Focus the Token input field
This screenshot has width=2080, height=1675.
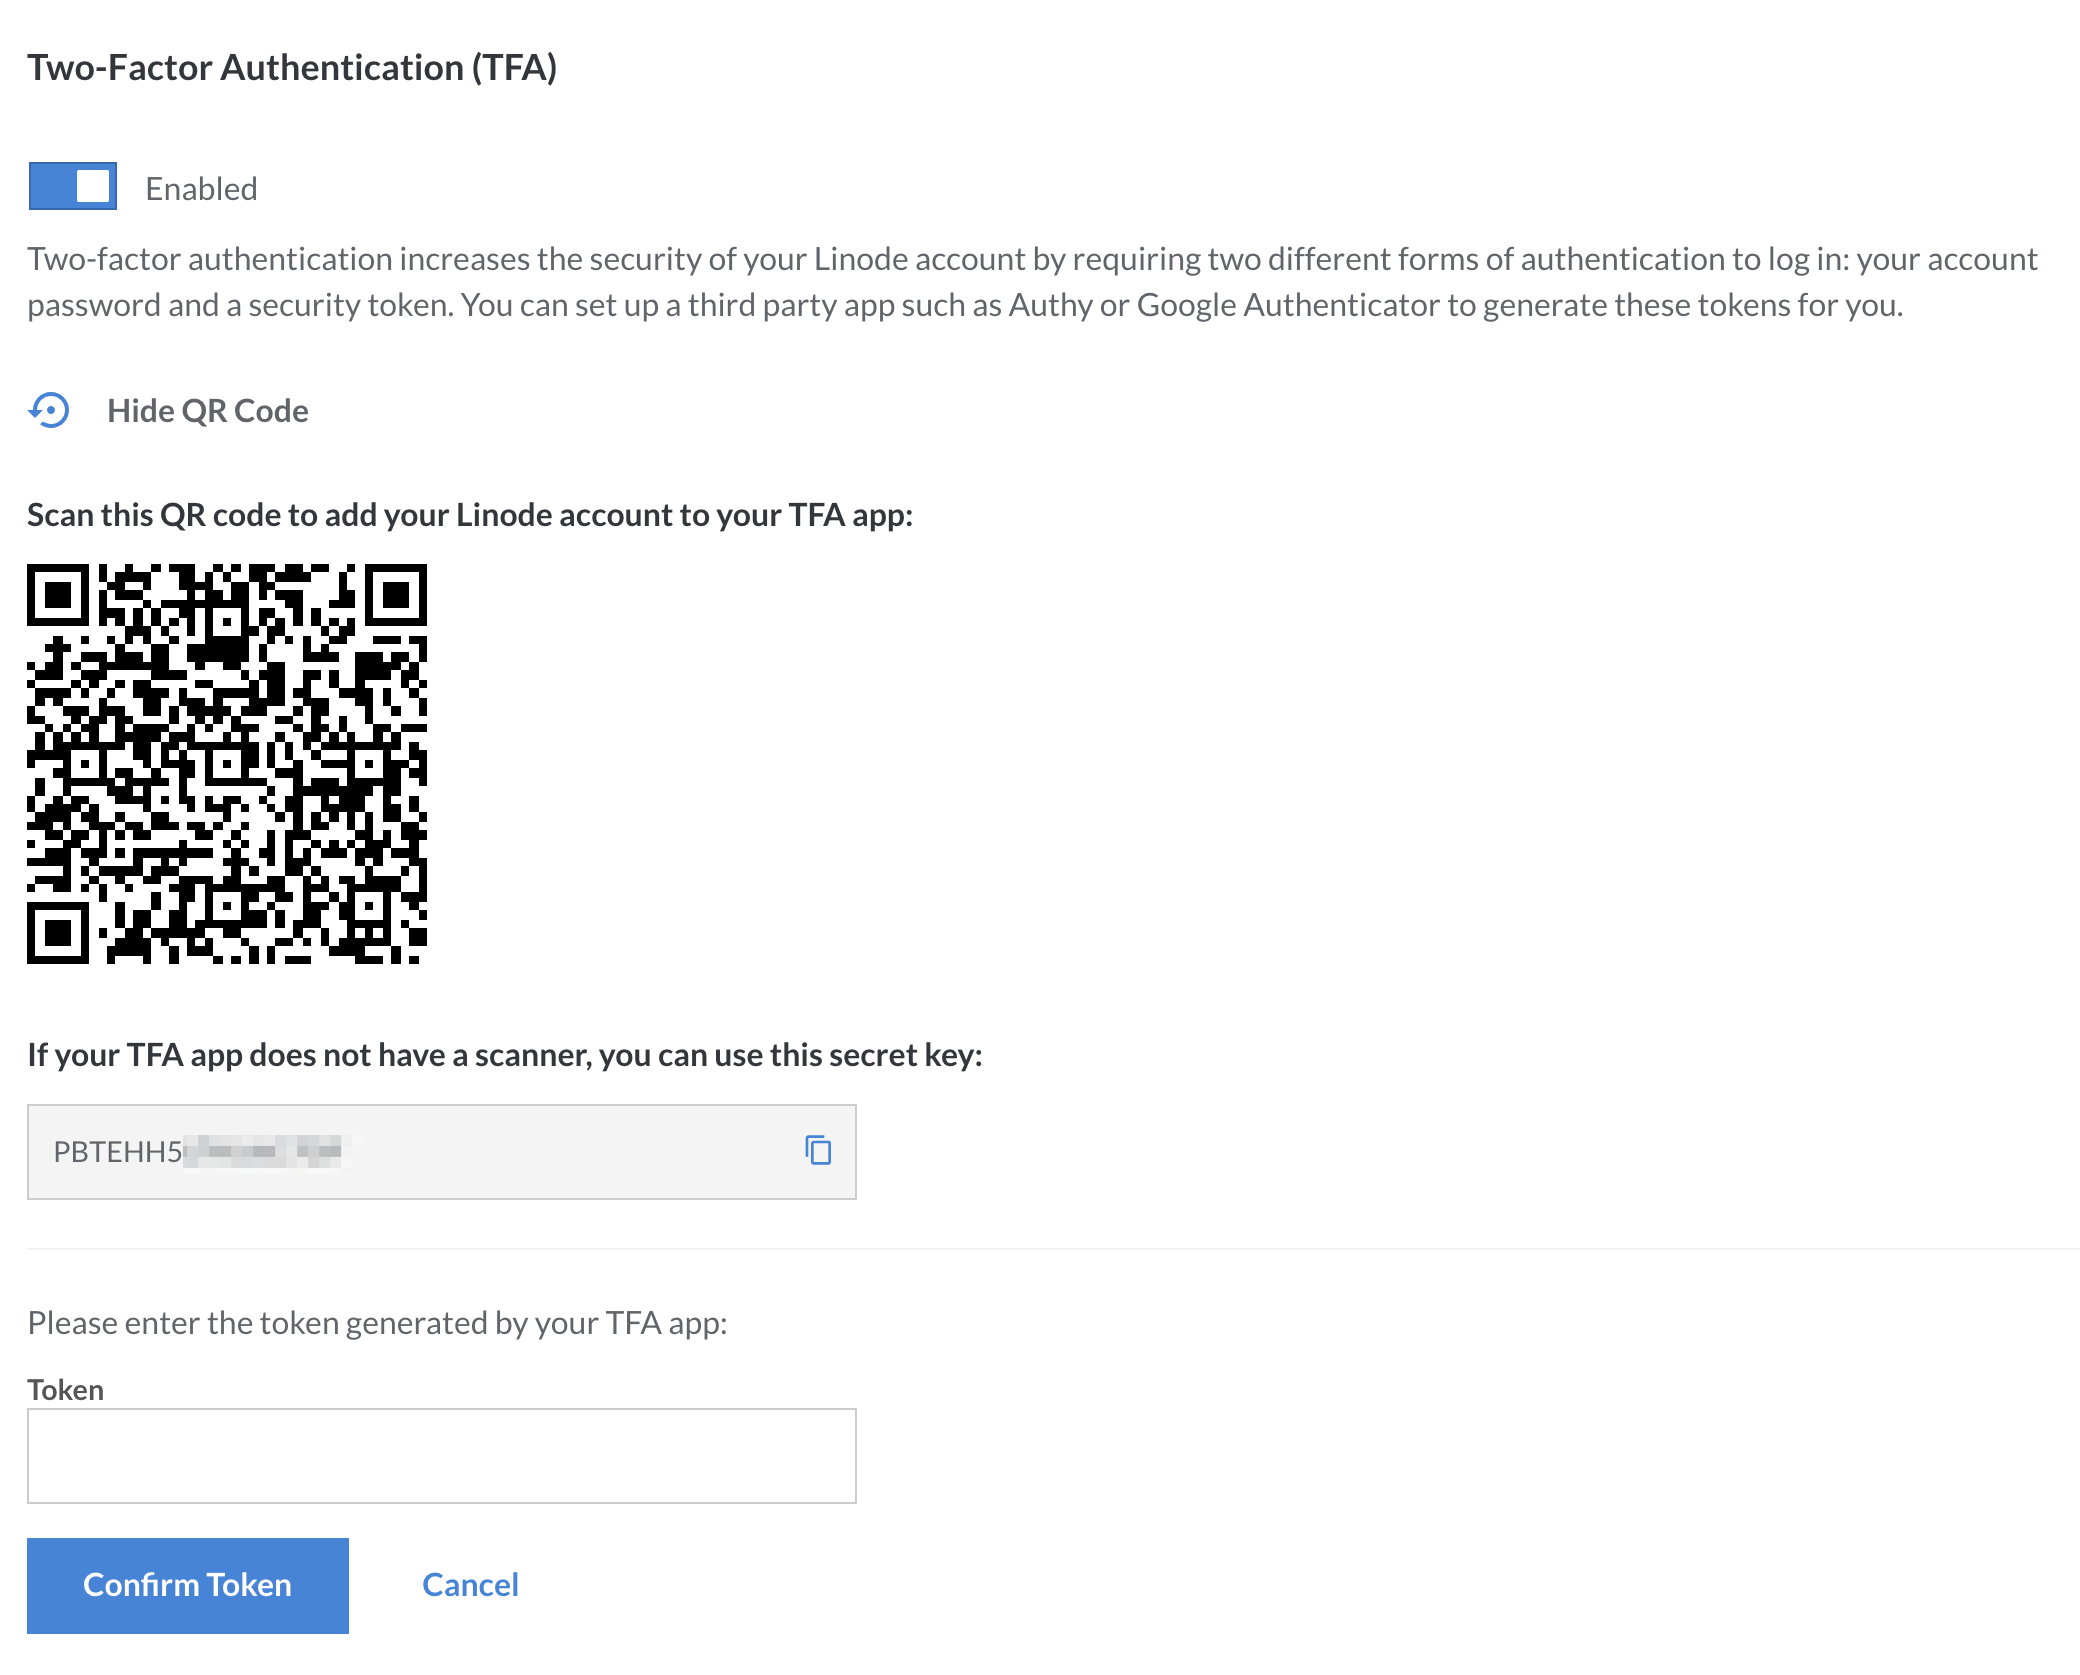pos(441,1456)
